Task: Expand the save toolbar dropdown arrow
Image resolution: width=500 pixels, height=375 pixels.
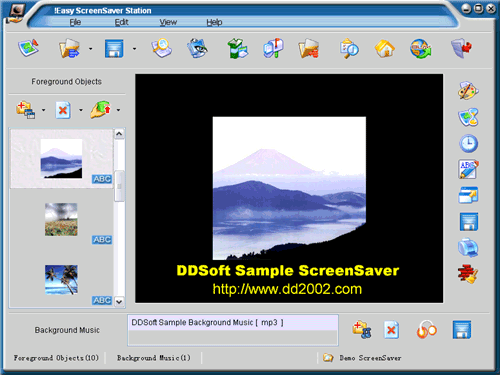Action: click(x=134, y=49)
